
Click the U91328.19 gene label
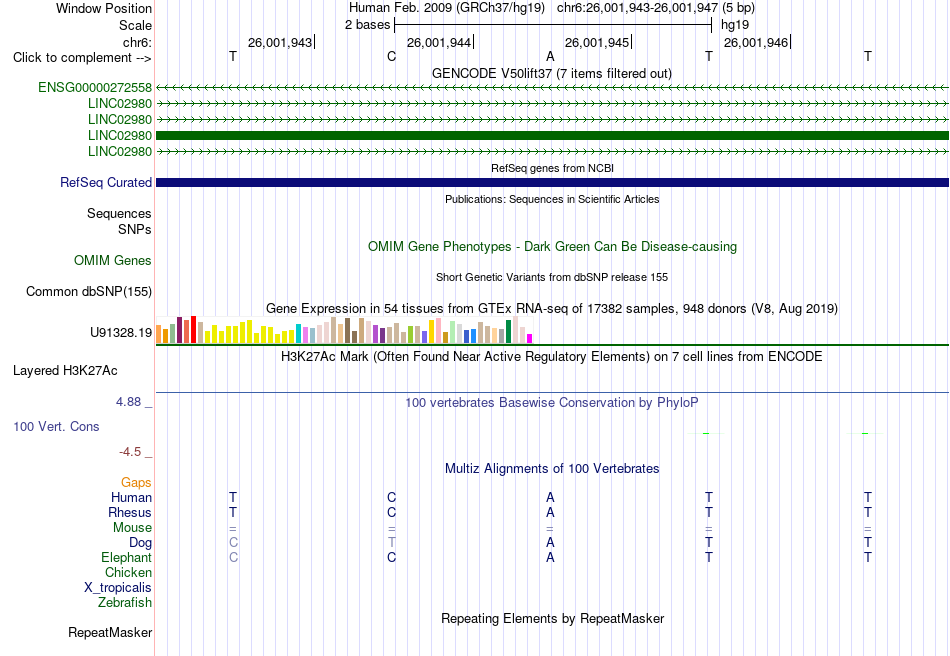coord(121,332)
